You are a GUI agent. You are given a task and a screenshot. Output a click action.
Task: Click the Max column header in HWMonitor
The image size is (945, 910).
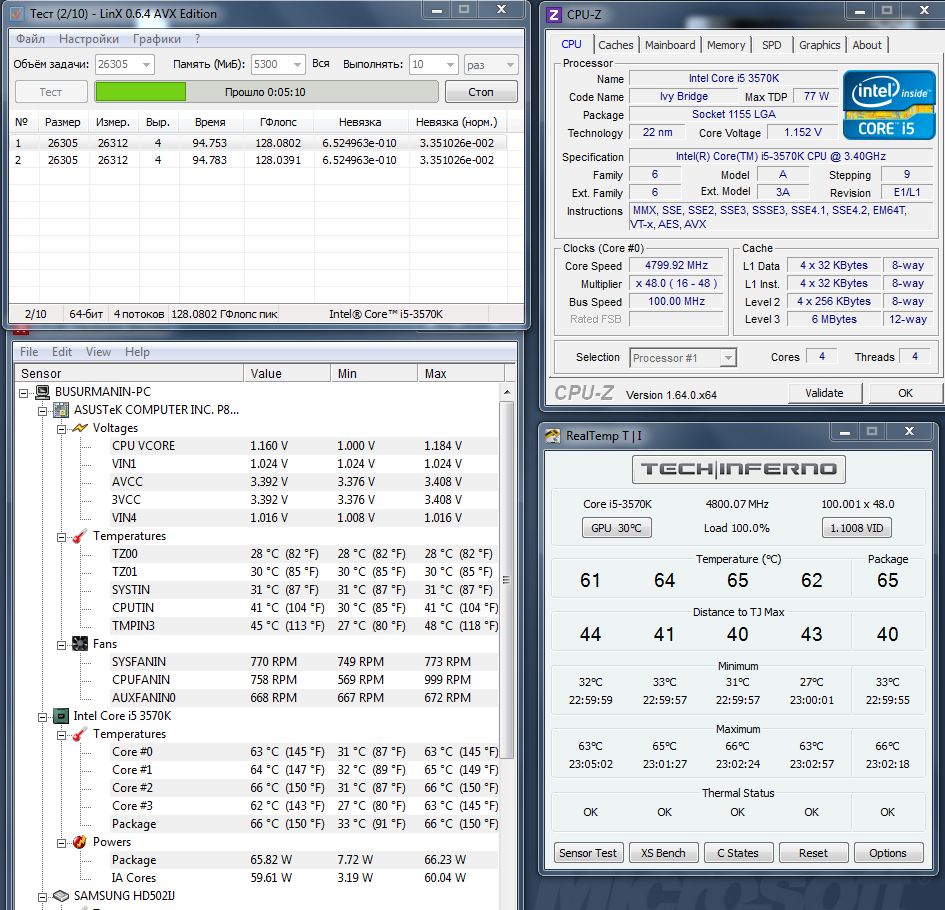tap(460, 373)
